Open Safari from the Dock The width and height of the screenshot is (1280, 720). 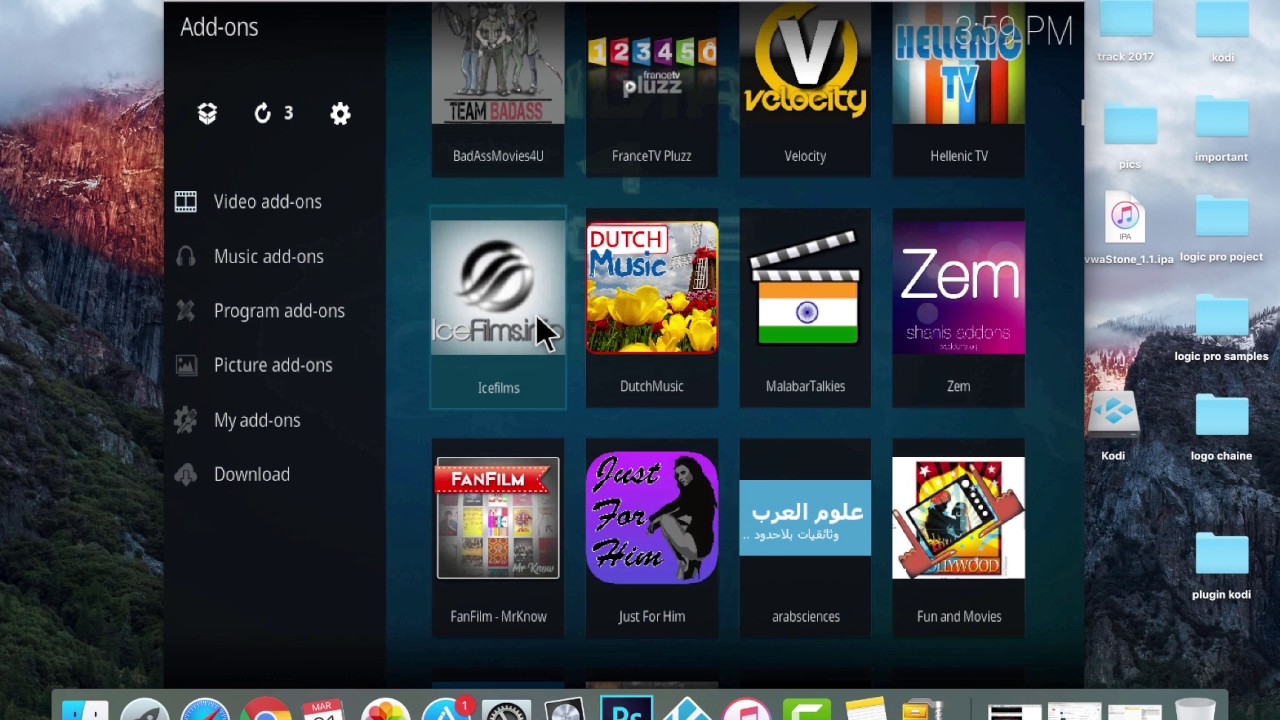205,709
